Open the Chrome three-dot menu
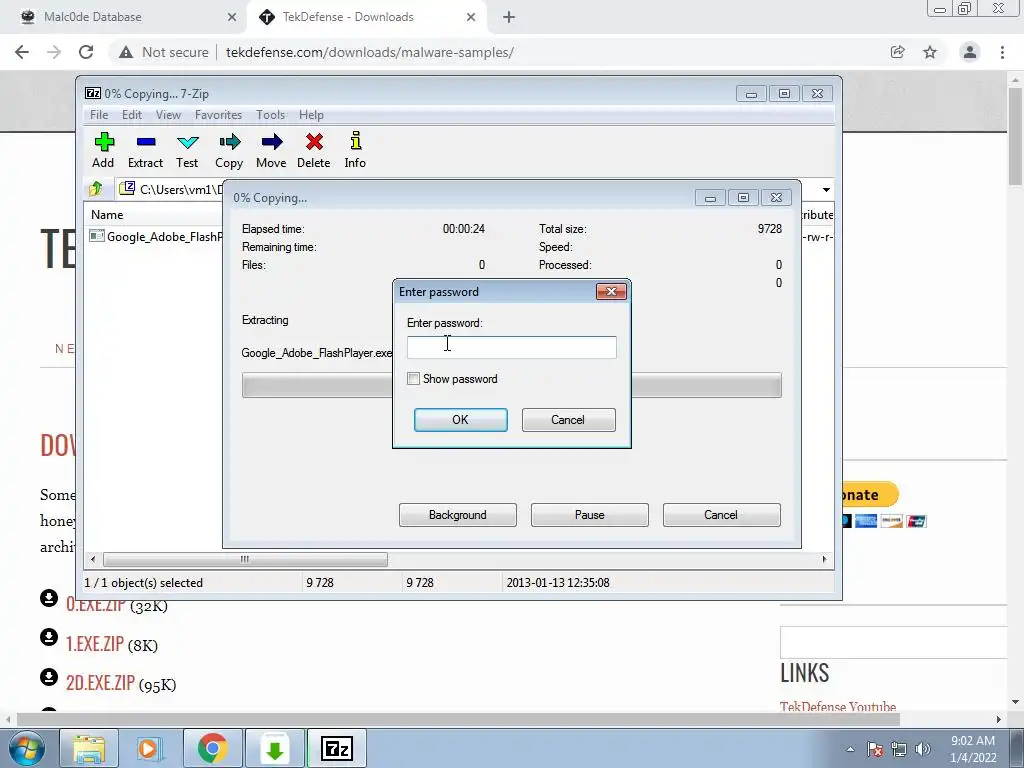 [x=1002, y=52]
